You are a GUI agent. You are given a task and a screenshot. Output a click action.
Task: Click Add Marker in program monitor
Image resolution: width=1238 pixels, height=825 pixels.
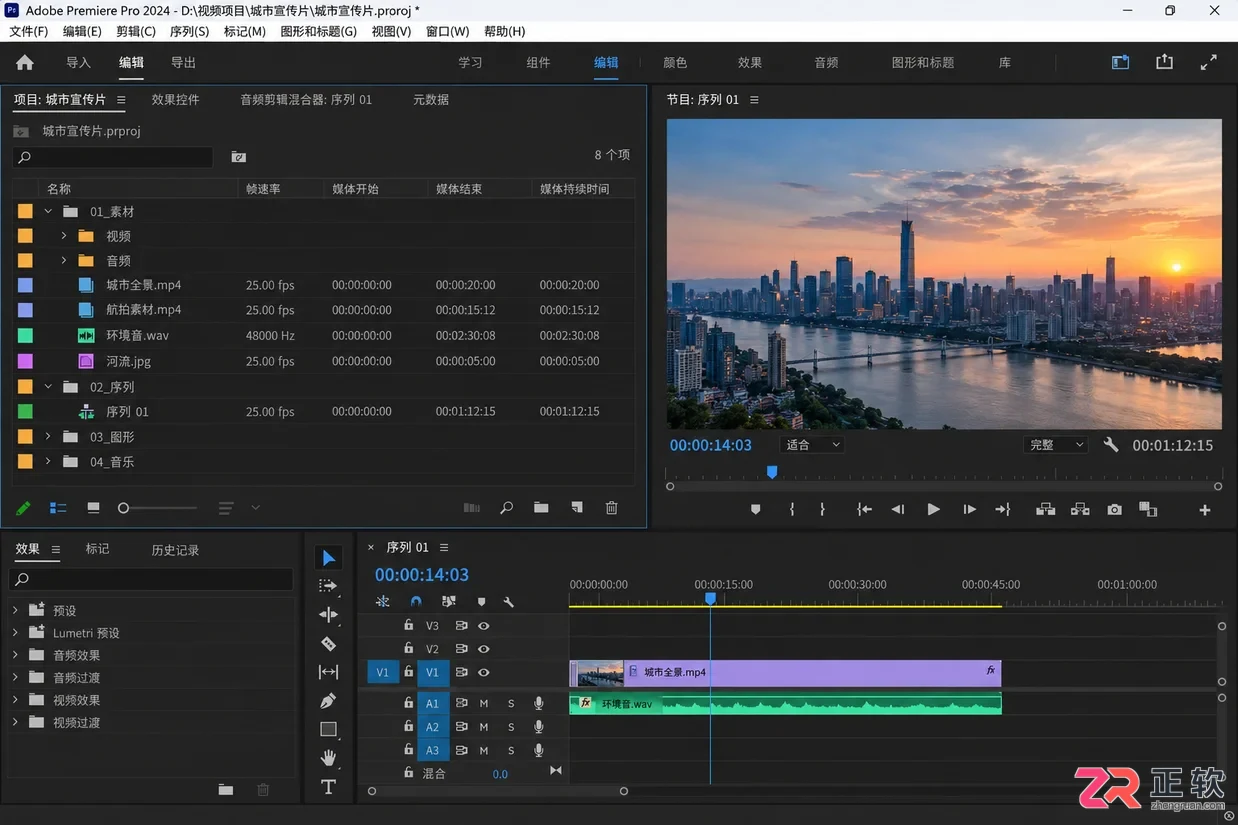pos(755,509)
